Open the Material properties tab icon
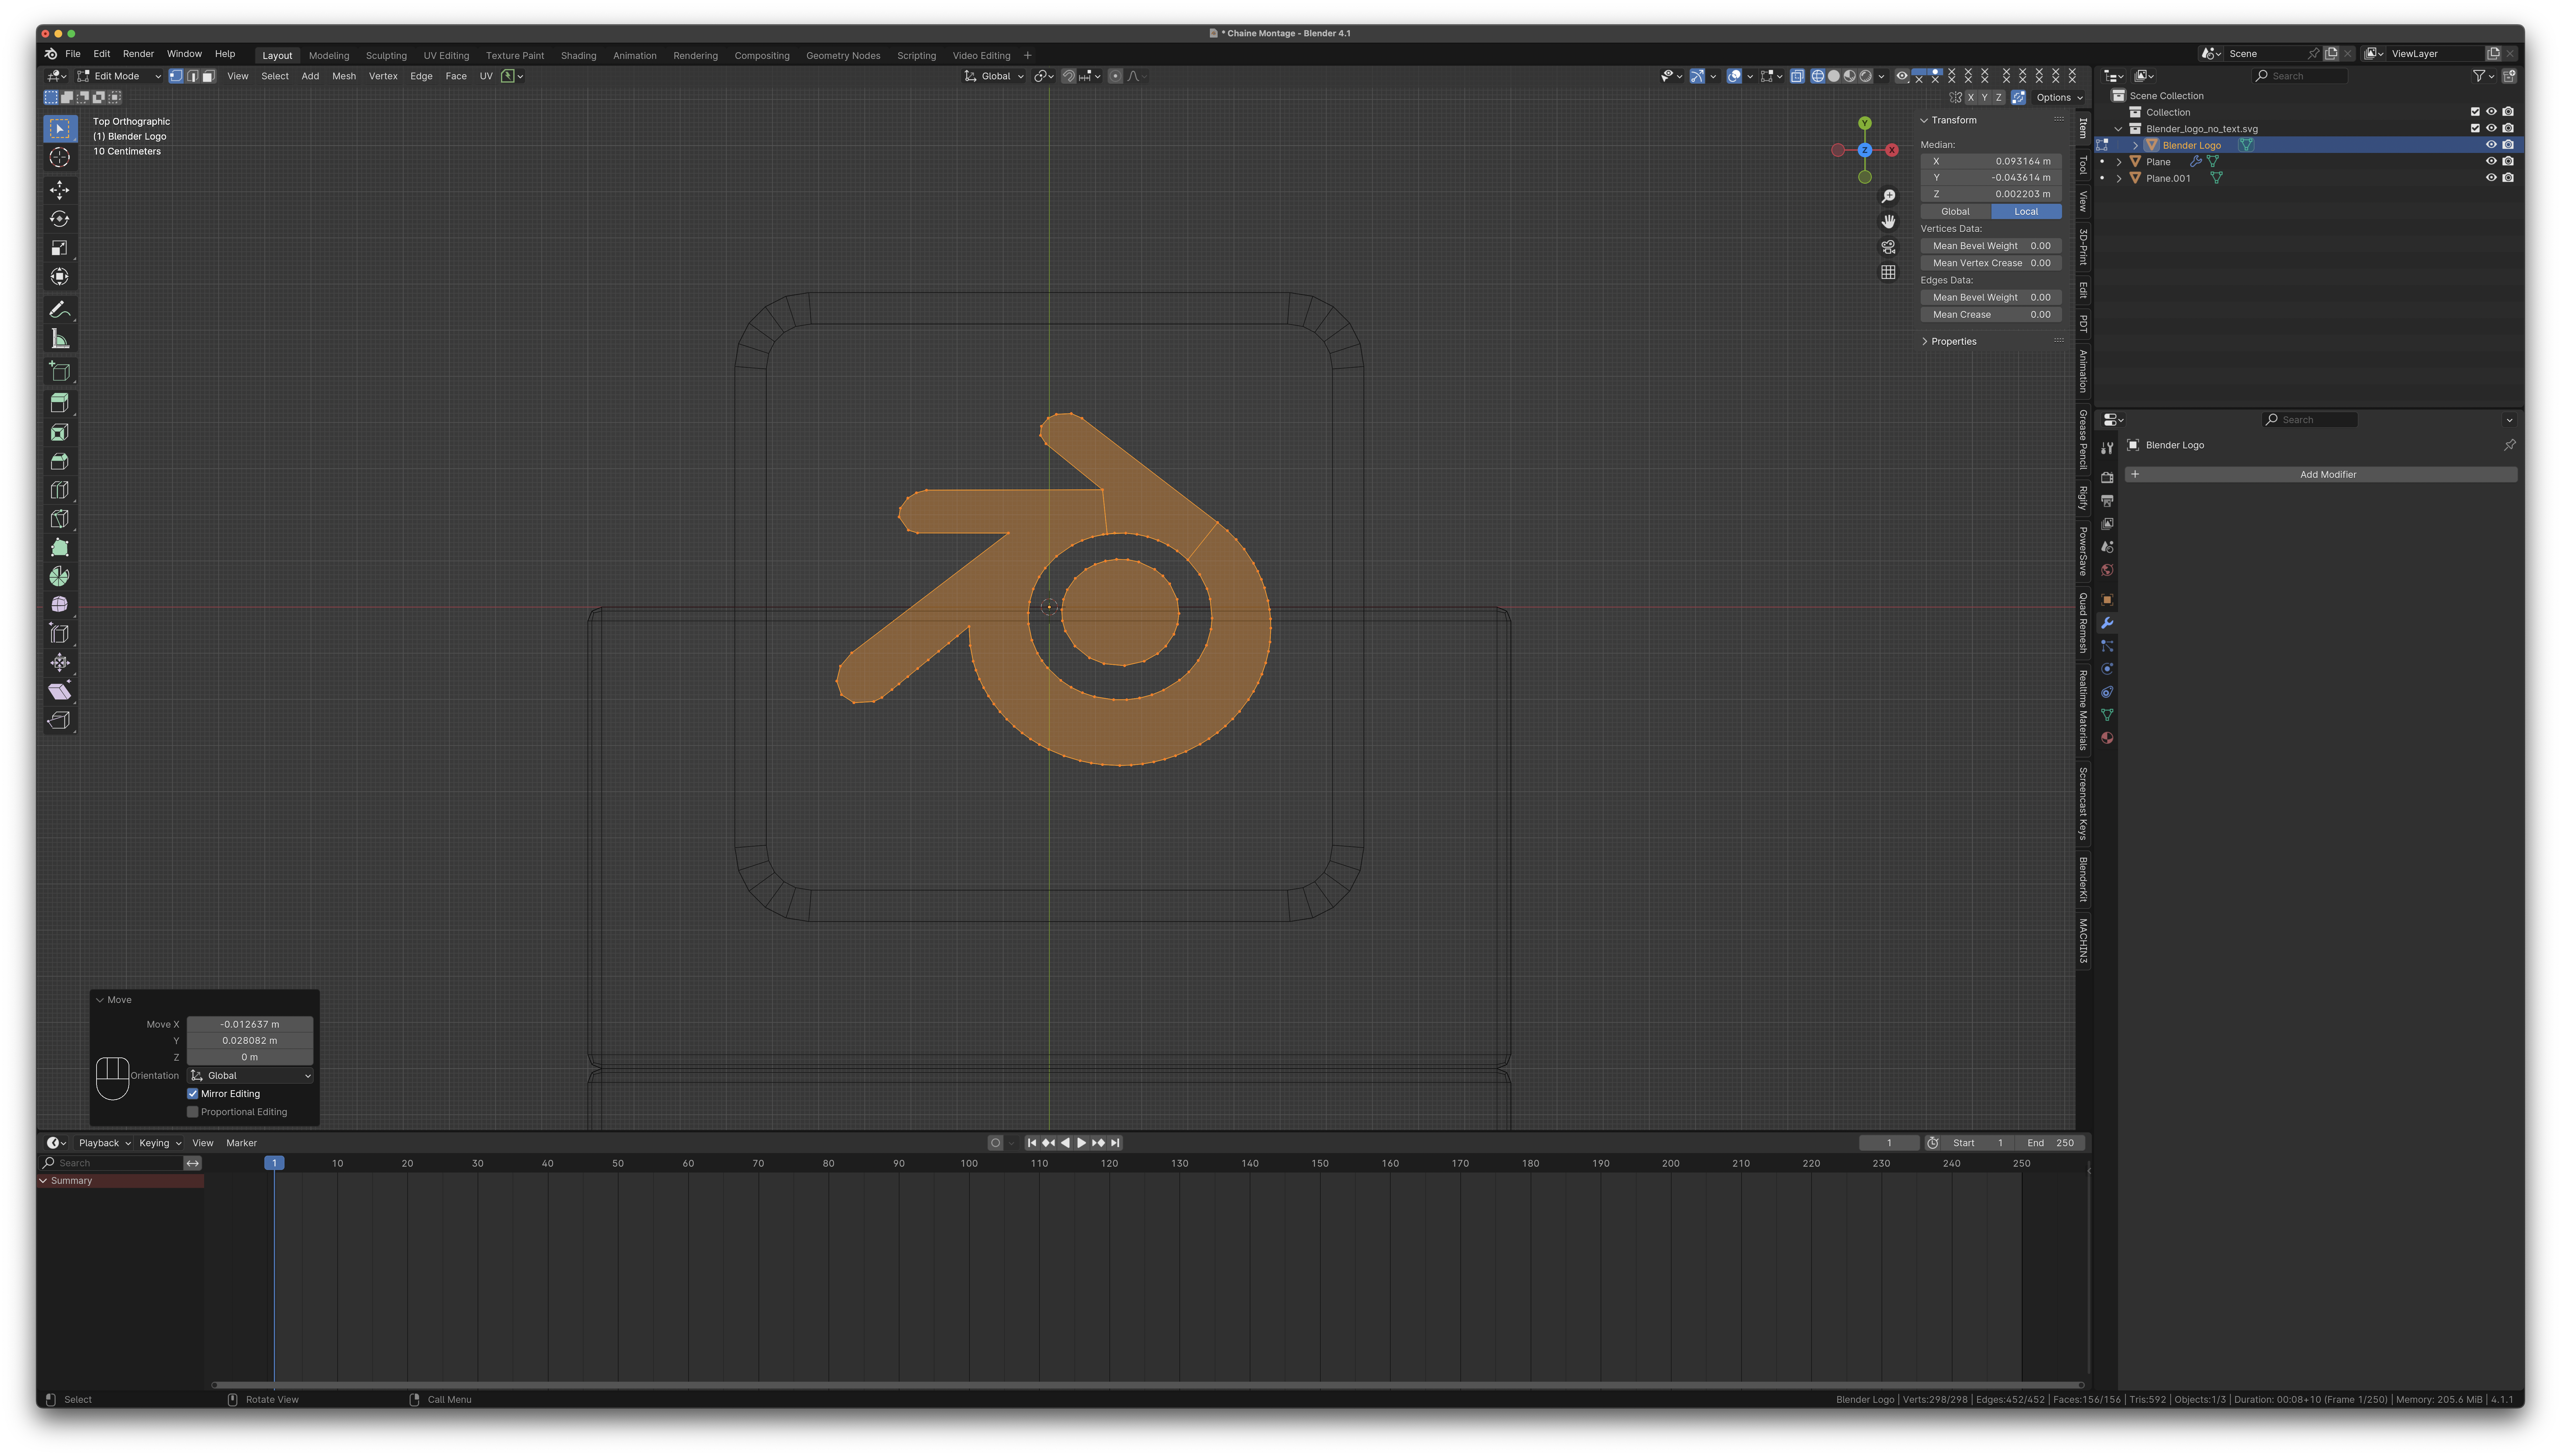The image size is (2561, 1456). coord(2107,738)
